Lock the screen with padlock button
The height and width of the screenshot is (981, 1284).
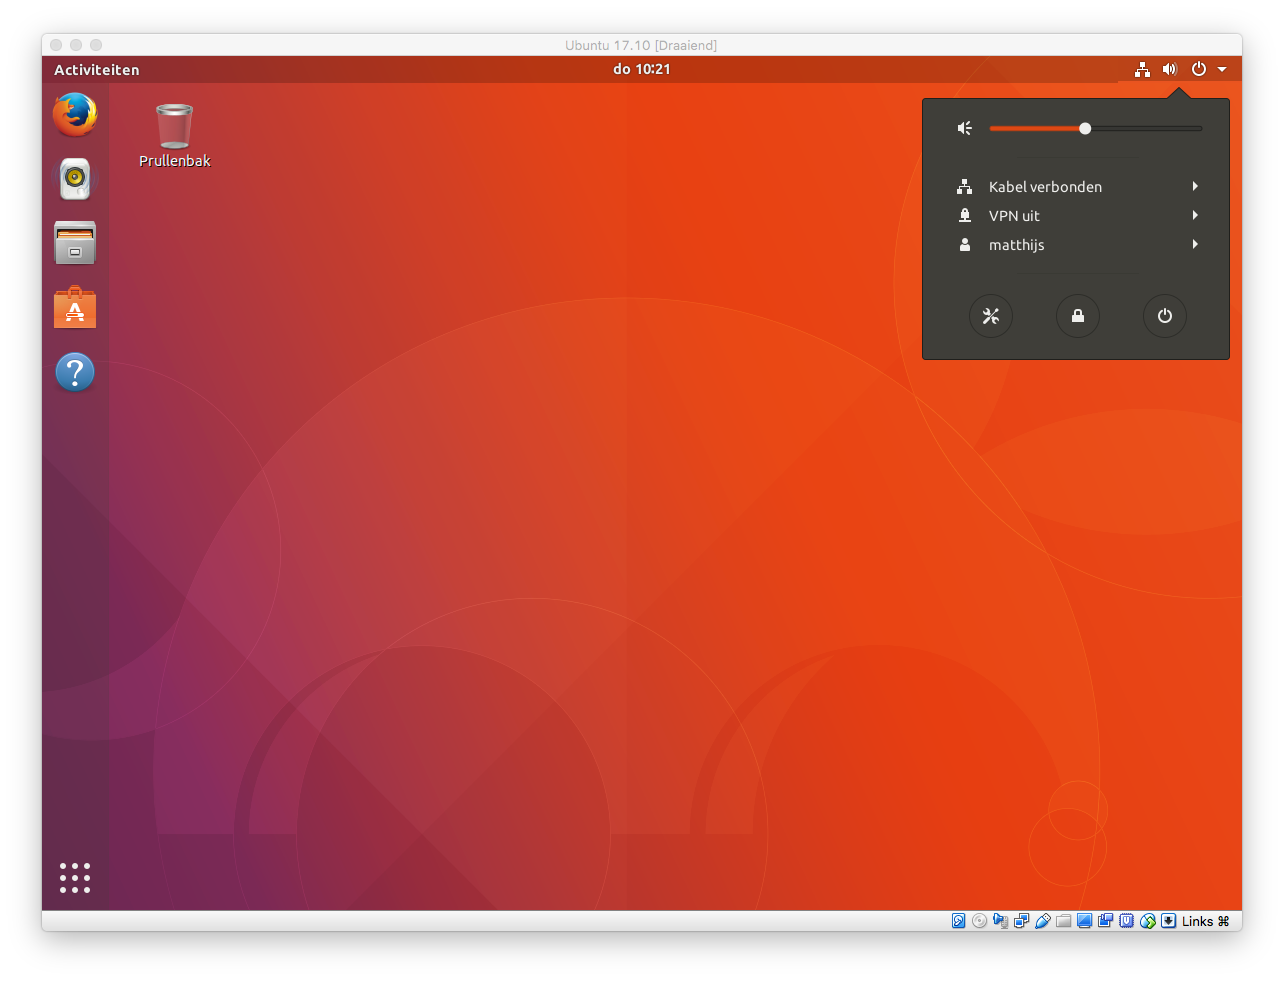tap(1078, 316)
